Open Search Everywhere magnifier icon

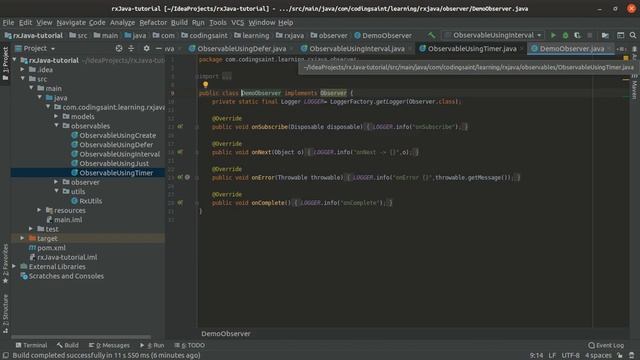[x=633, y=36]
